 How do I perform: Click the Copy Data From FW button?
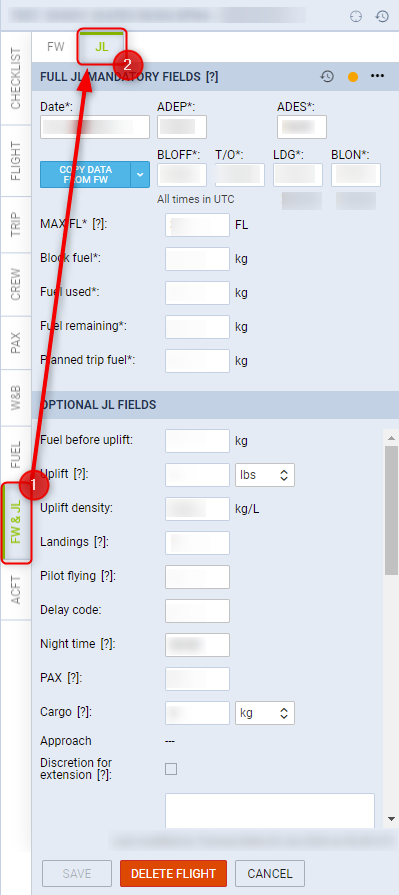[86, 175]
